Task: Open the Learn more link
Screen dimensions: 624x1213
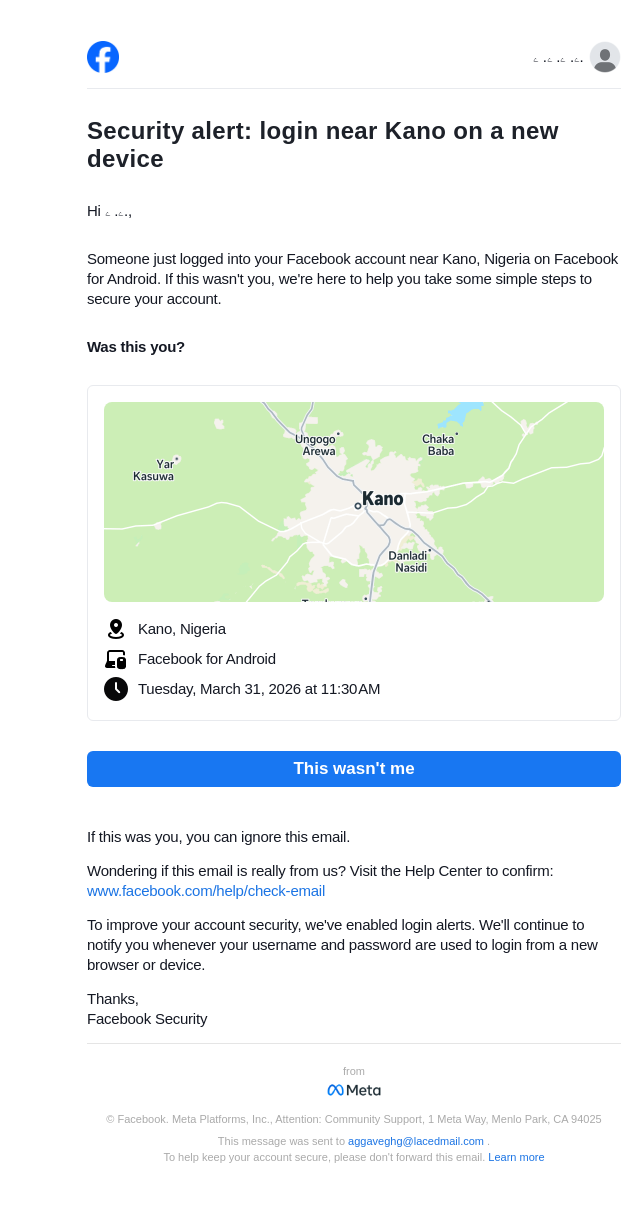Action: tap(516, 1157)
